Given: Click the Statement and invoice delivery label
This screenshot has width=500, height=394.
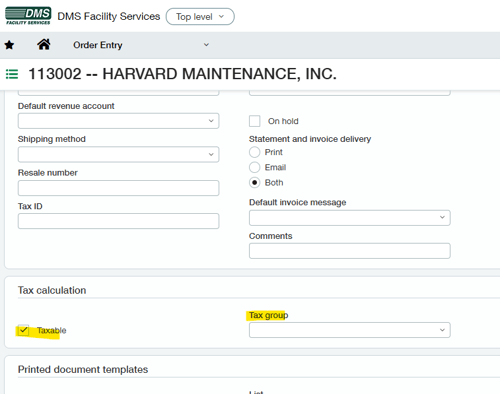Looking at the screenshot, I should click(x=310, y=139).
